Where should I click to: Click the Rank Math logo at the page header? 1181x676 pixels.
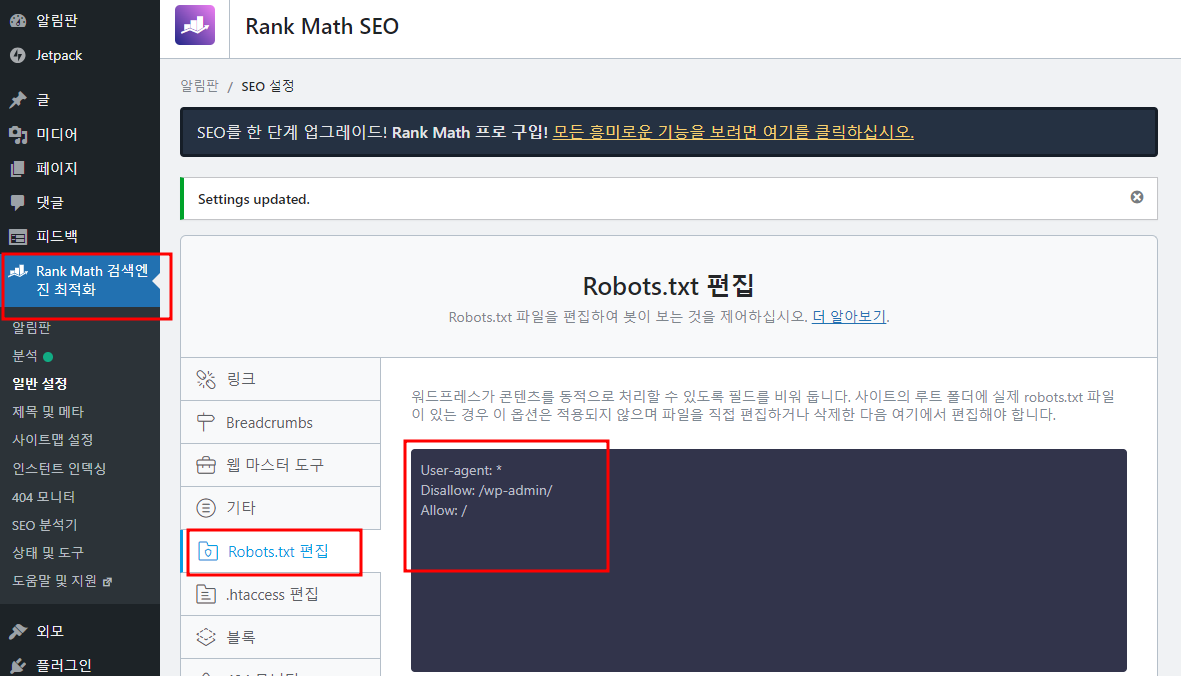[x=194, y=24]
